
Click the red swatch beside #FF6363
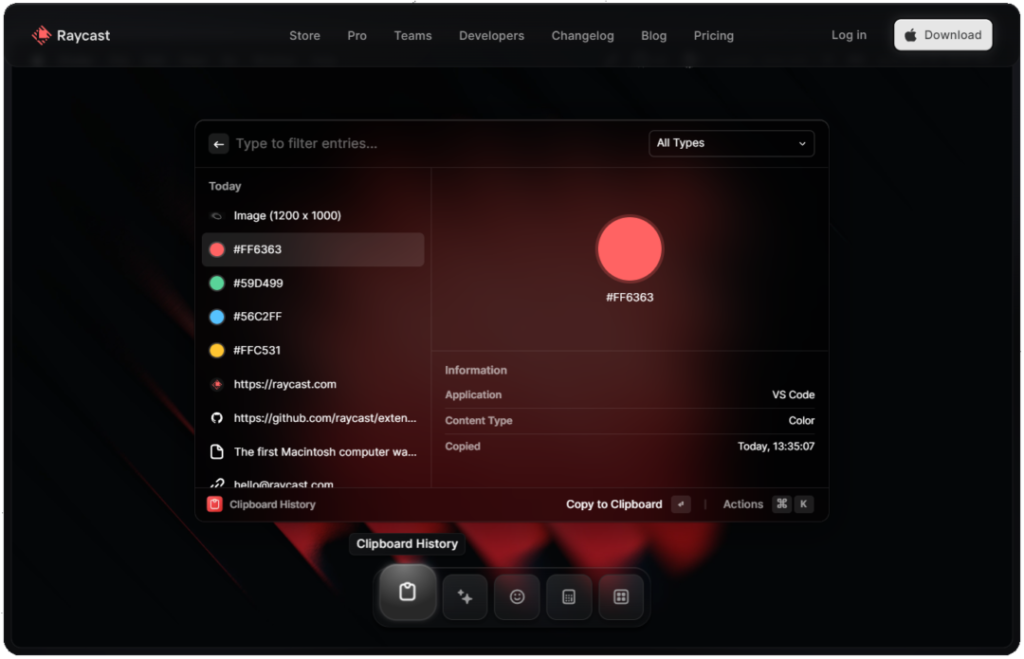pos(217,249)
